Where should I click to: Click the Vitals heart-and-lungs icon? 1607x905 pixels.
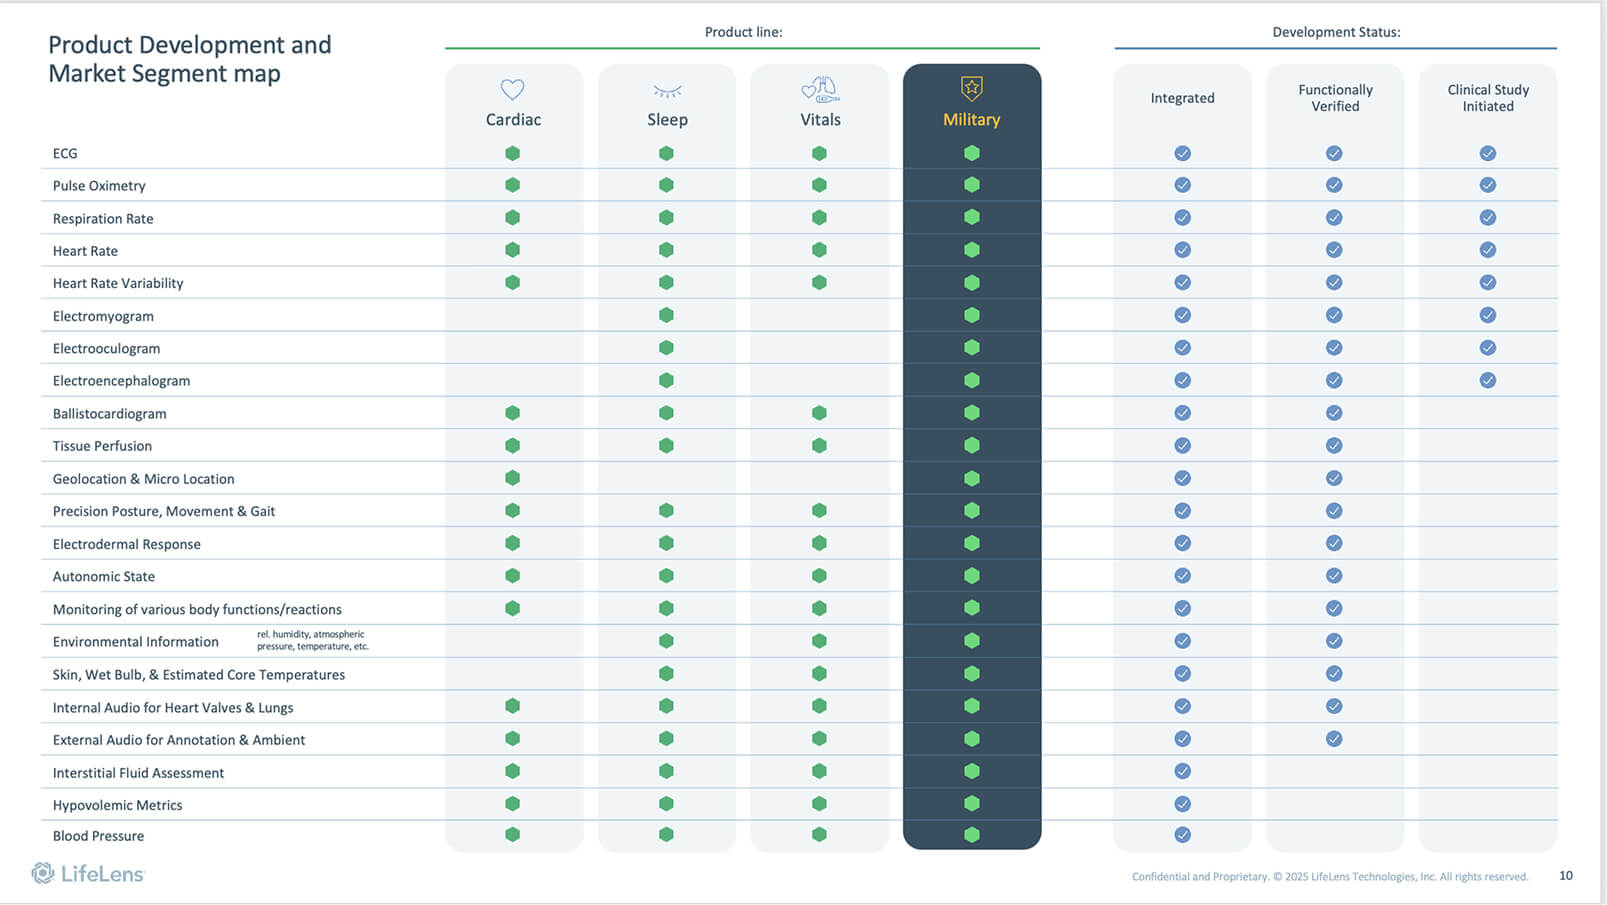pyautogui.click(x=820, y=90)
